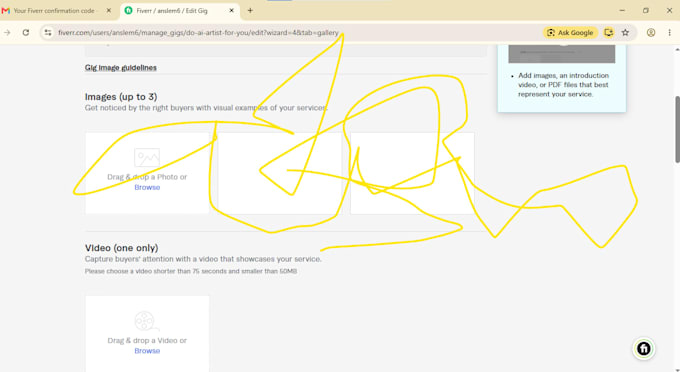Open the Gig image guidelines link
Screen dimensions: 680x372
pyautogui.click(x=121, y=68)
